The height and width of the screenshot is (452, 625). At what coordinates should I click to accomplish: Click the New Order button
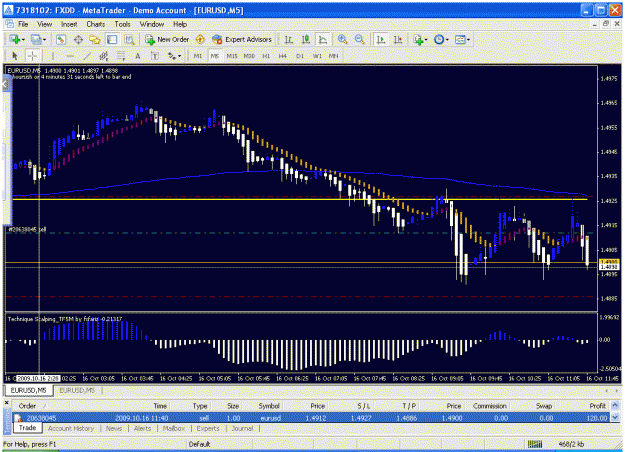[167, 39]
